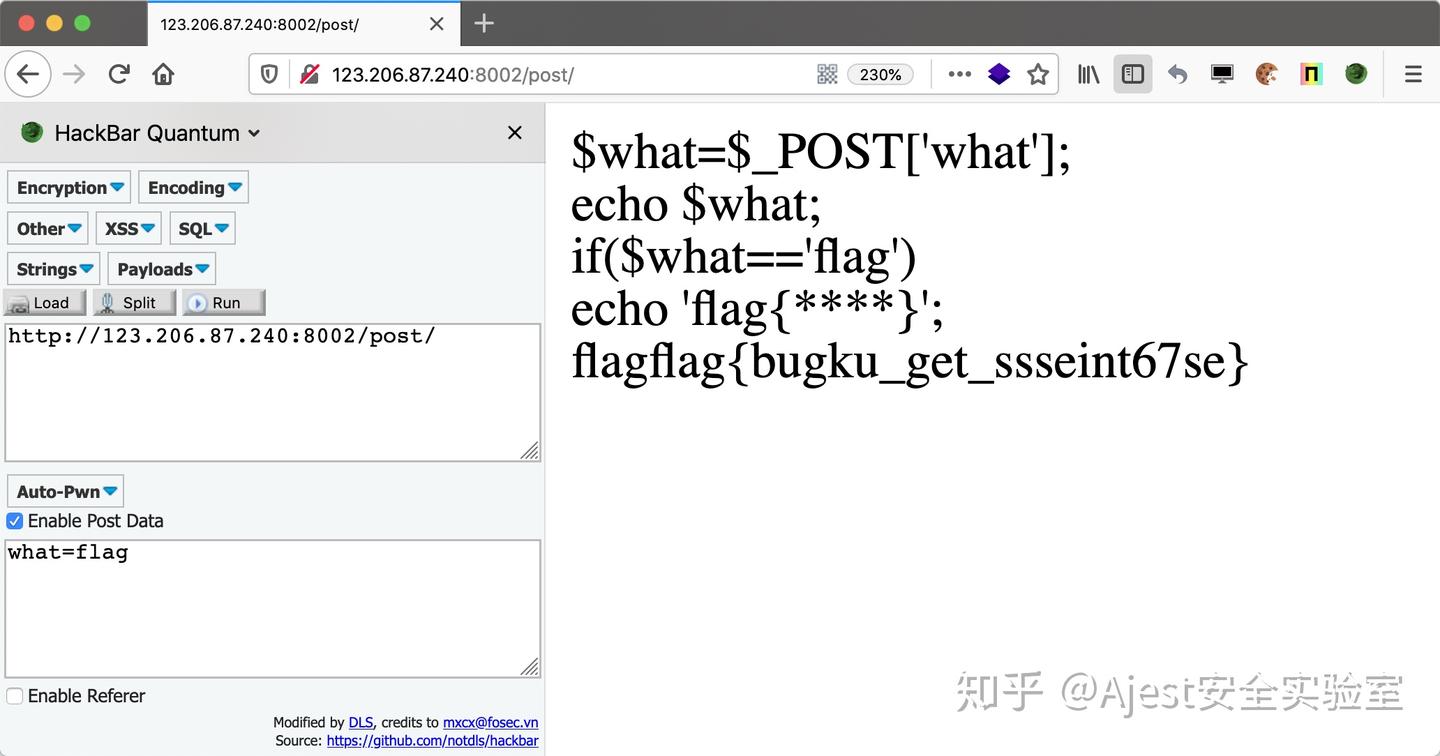Open the Library icon in the toolbar

1087,73
